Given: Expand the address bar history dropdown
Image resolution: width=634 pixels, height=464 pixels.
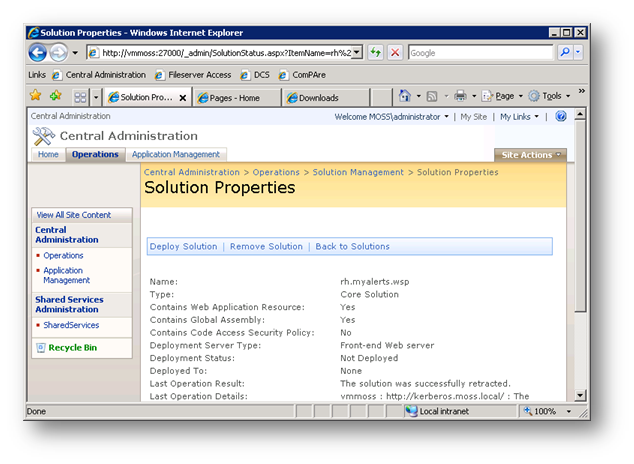Looking at the screenshot, I should click(357, 53).
